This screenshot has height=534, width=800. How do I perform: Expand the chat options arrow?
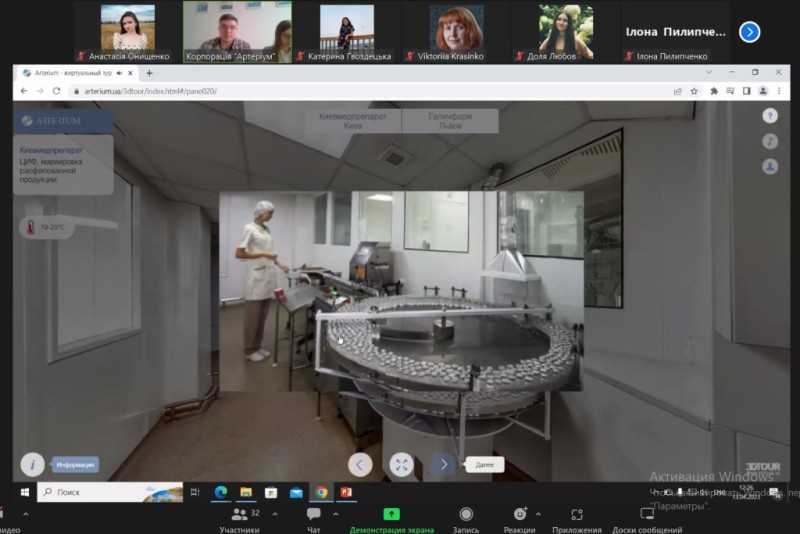coord(335,514)
